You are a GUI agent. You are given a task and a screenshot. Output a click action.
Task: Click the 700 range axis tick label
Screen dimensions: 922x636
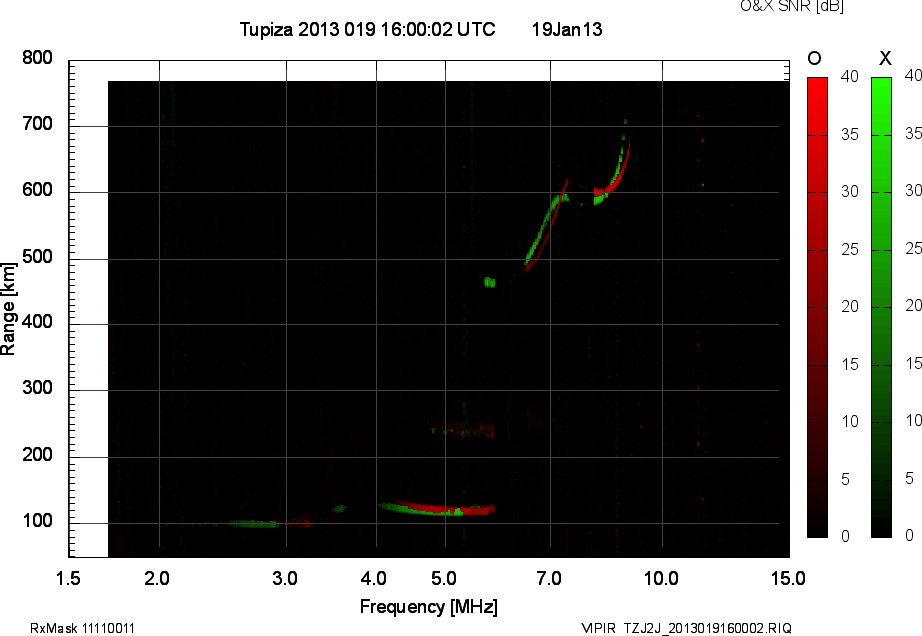pyautogui.click(x=37, y=124)
